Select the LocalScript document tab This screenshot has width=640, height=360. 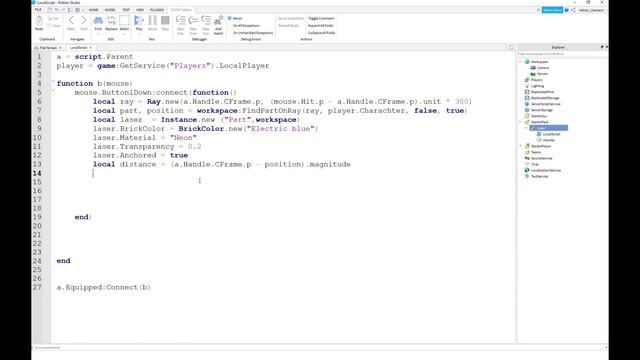(x=78, y=48)
